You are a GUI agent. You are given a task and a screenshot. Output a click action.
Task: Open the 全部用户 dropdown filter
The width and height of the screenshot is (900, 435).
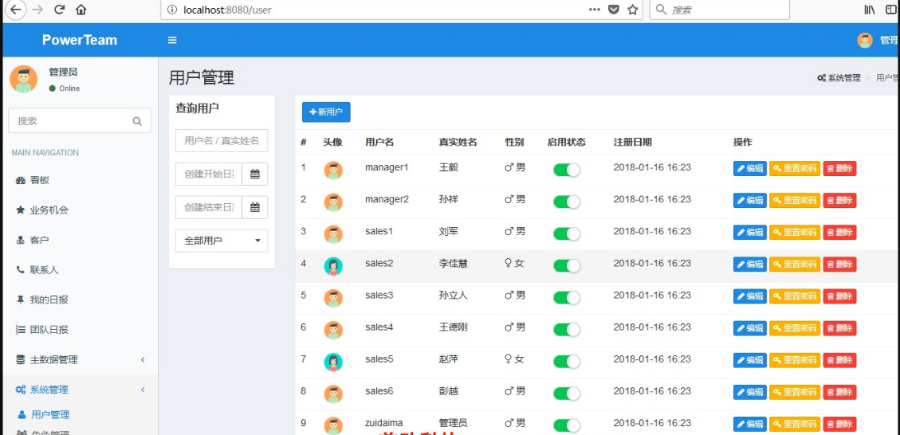pyautogui.click(x=222, y=240)
